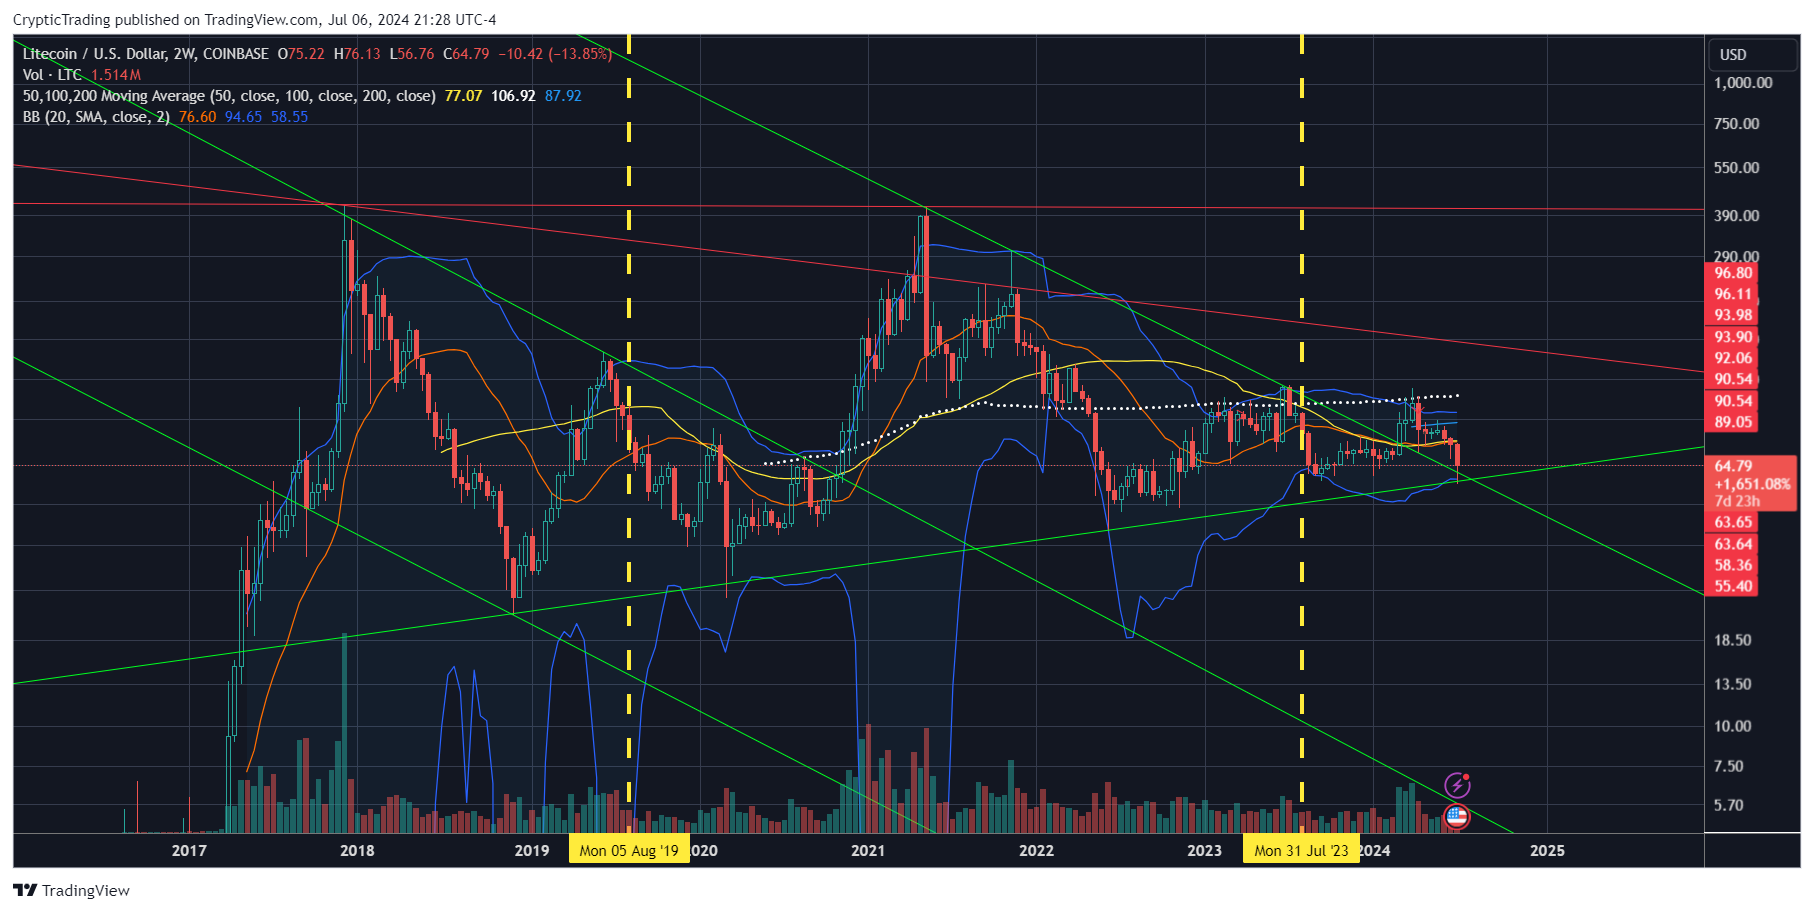Click the red 63.65 price tag
This screenshot has height=912, width=1814.
[1732, 523]
